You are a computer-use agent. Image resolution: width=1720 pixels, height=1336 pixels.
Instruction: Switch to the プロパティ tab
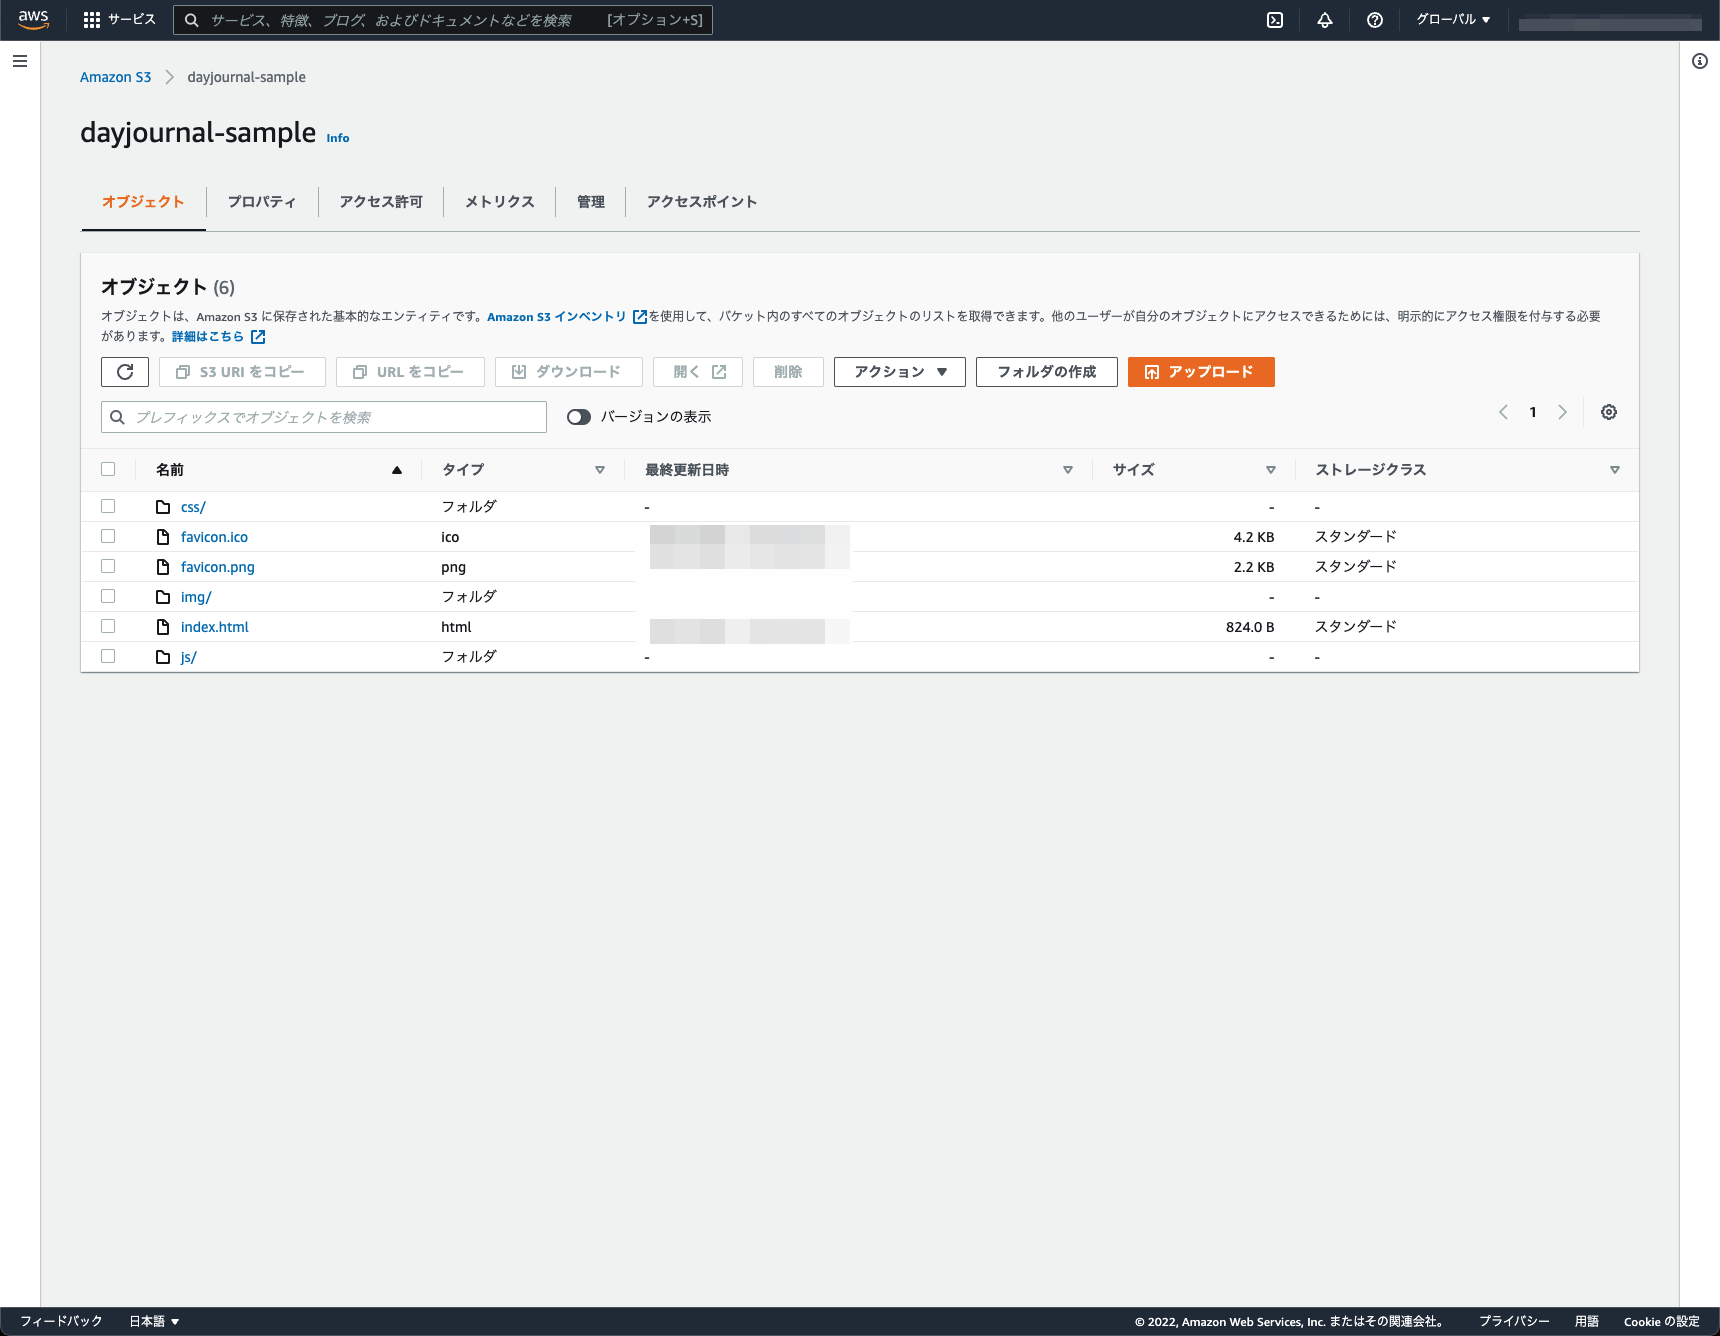click(262, 202)
